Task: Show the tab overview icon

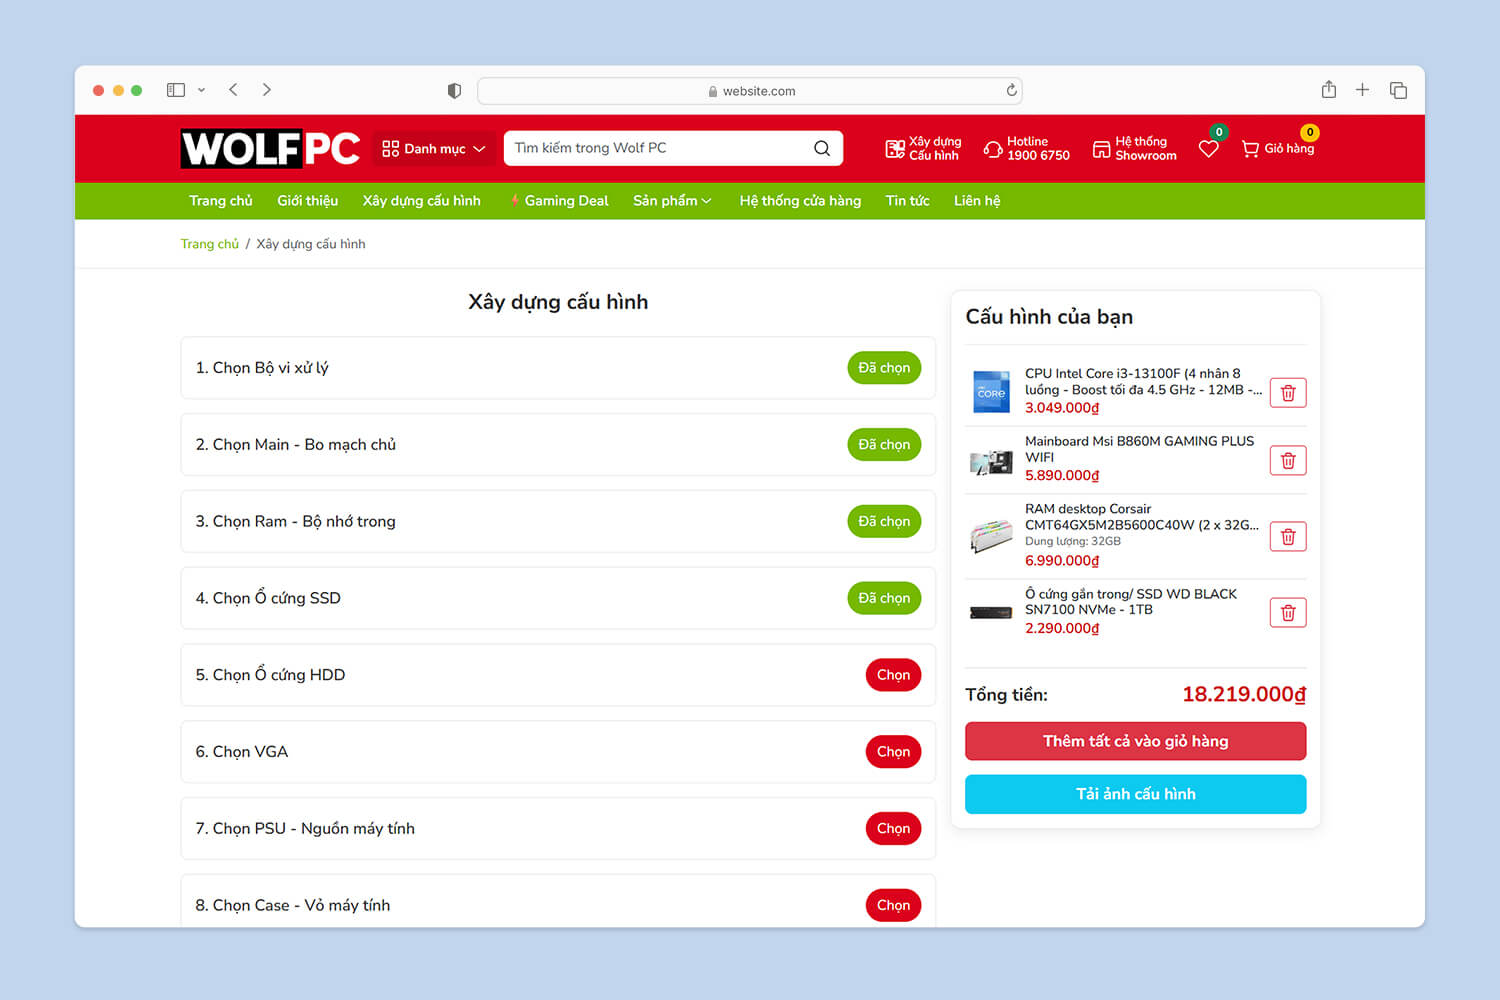Action: (1398, 90)
